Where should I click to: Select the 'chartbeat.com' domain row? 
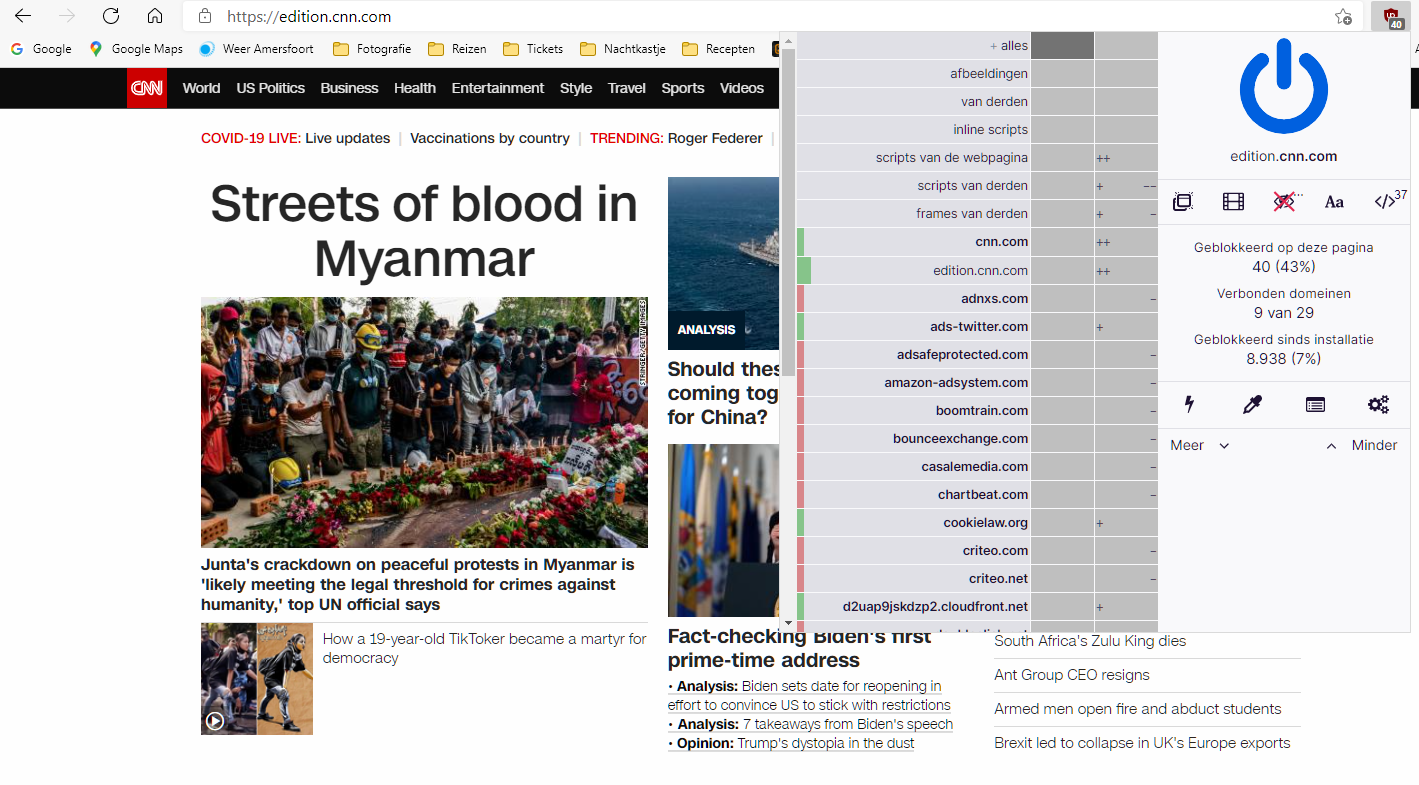913,495
